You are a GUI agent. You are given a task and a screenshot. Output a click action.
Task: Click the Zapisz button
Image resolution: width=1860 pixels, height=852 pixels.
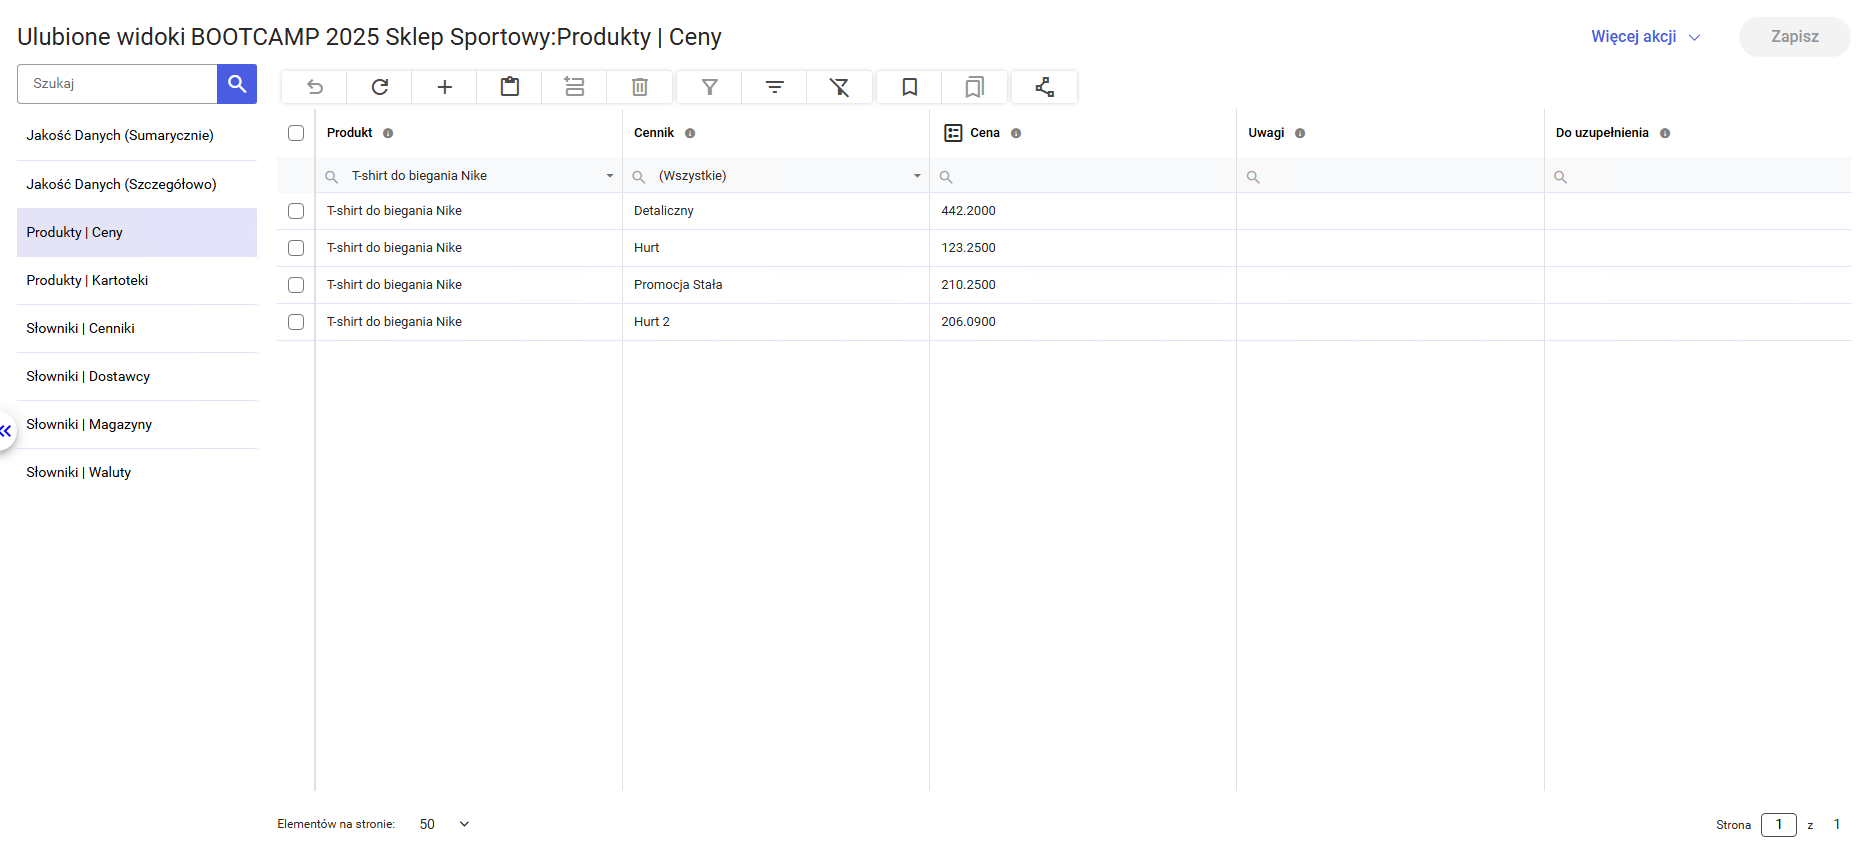point(1794,37)
